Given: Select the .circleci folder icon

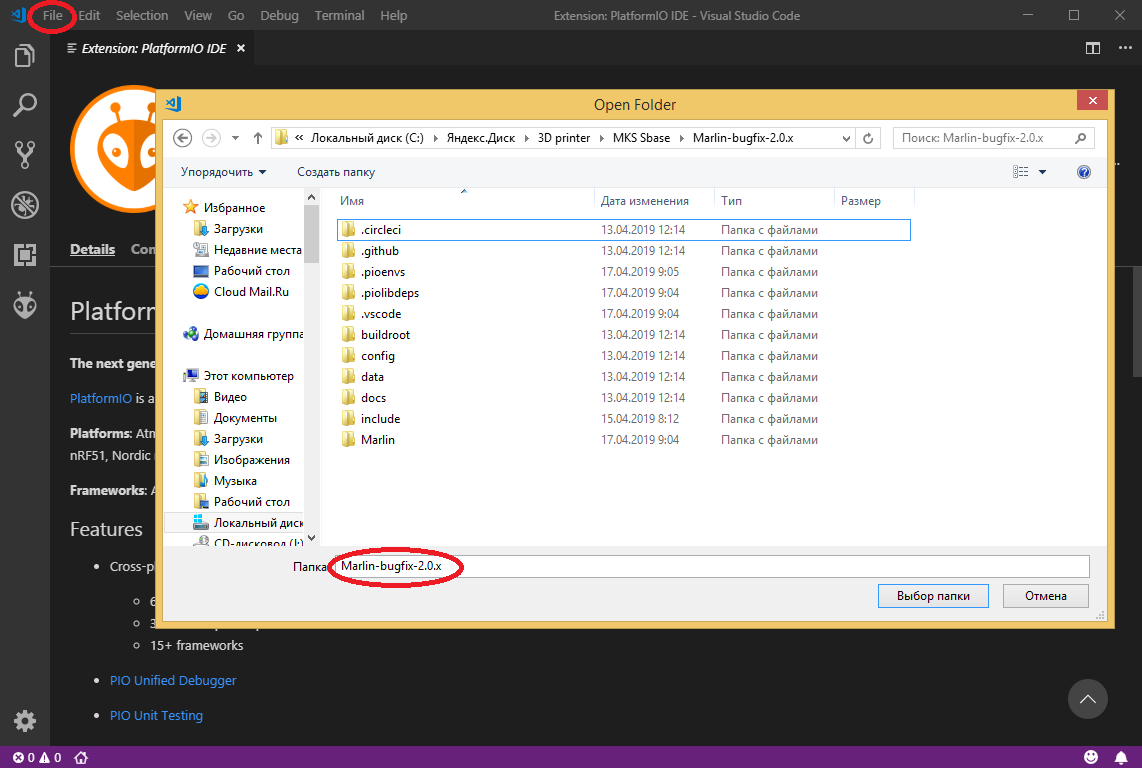Looking at the screenshot, I should [x=349, y=229].
